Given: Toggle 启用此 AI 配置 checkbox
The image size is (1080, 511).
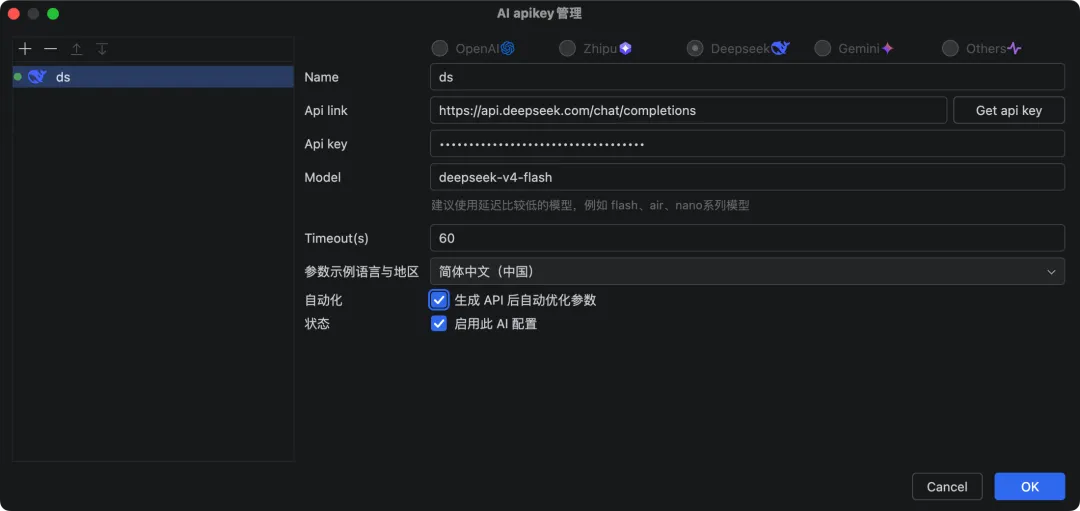Looking at the screenshot, I should pyautogui.click(x=439, y=324).
